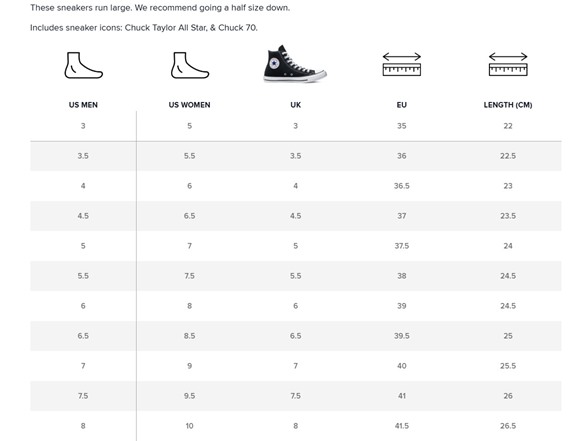Image resolution: width=588 pixels, height=441 pixels.
Task: Select US WOMEN size 6.5 cell
Action: (x=189, y=216)
